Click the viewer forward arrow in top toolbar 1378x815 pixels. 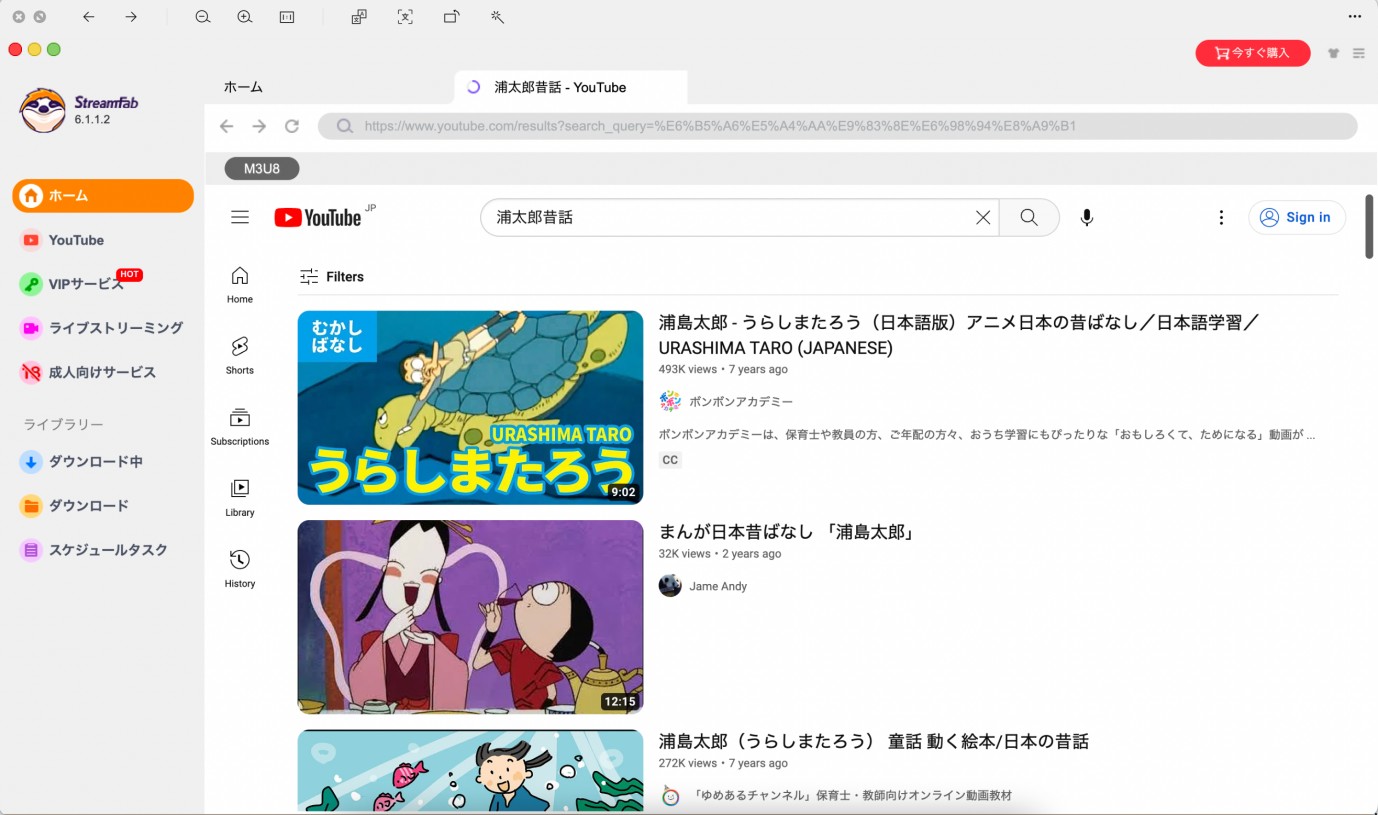tap(131, 17)
